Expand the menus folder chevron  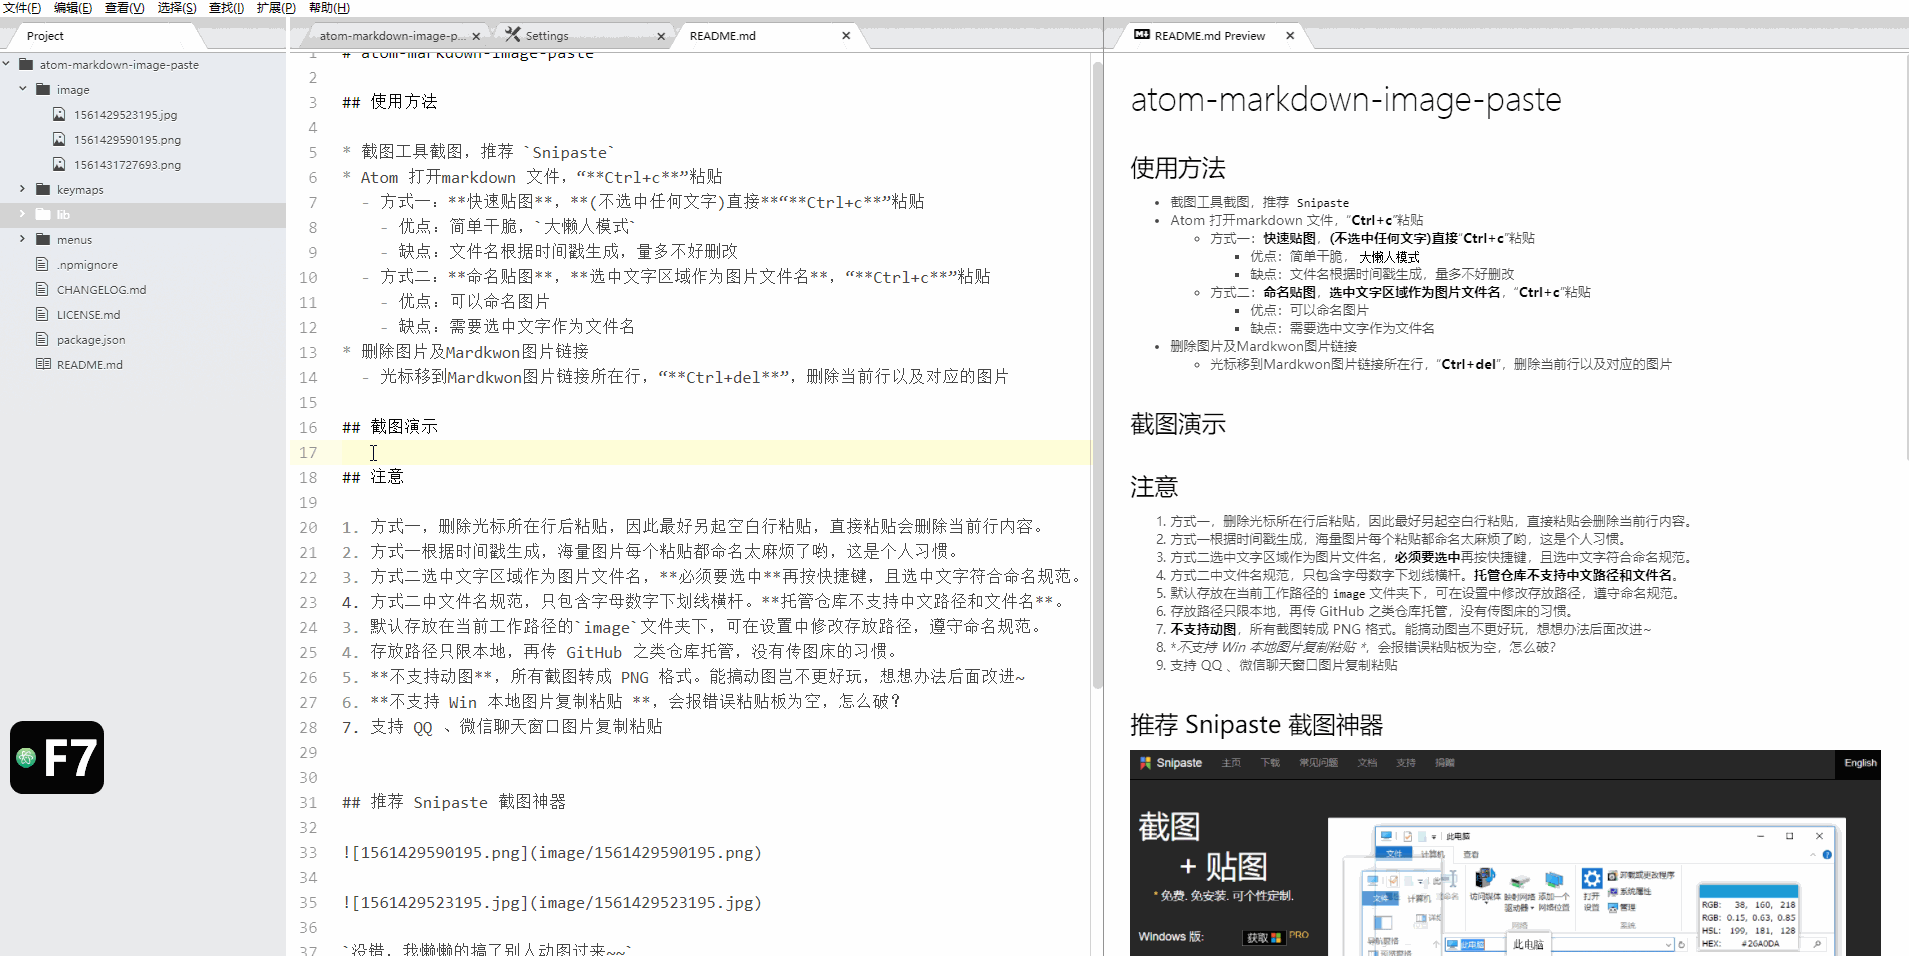(x=23, y=239)
